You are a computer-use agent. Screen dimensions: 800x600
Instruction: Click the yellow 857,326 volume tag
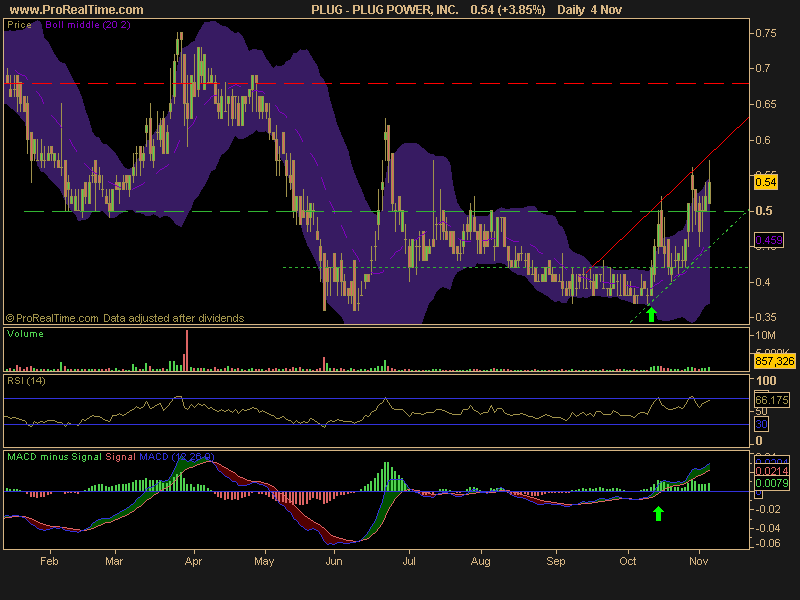click(x=774, y=362)
